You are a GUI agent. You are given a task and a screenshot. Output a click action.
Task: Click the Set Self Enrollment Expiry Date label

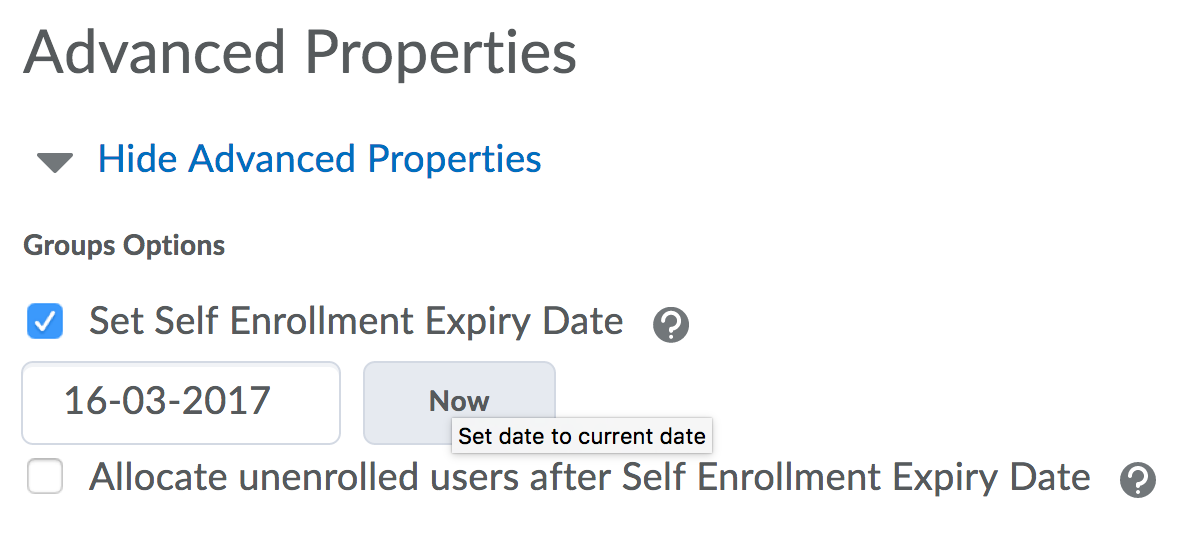pyautogui.click(x=356, y=322)
